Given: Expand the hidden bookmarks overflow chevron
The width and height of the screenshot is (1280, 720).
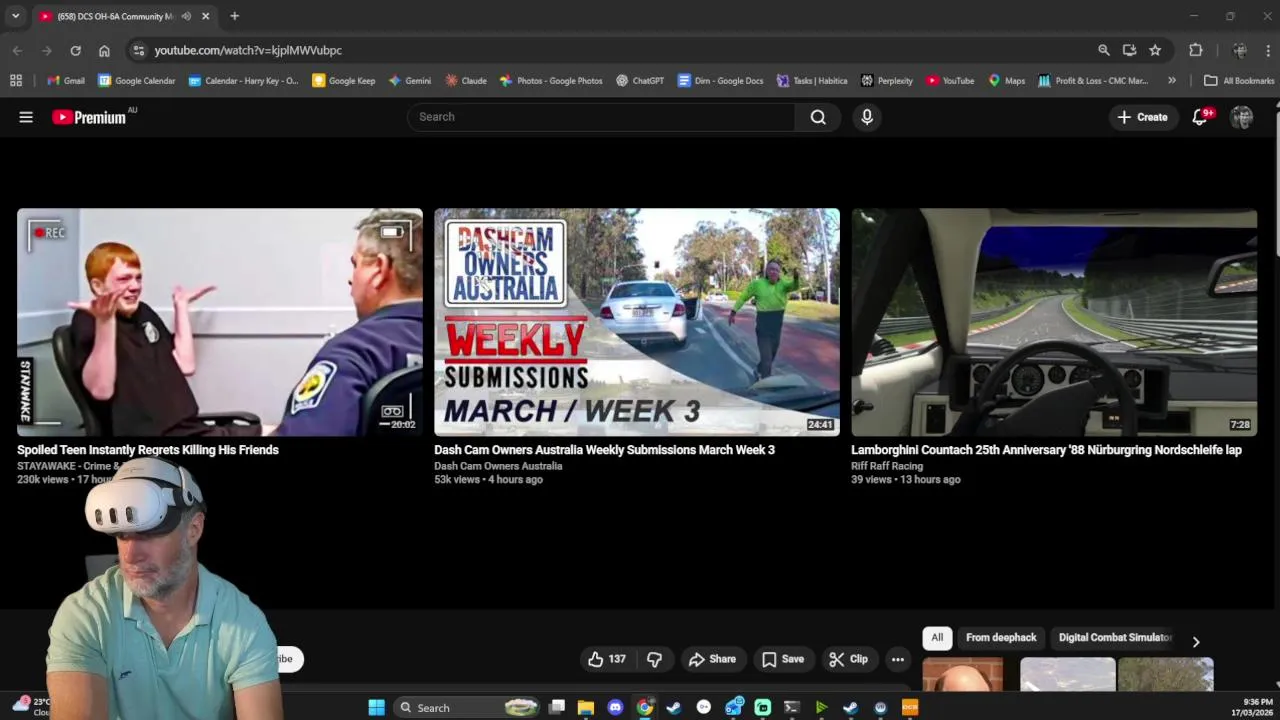Looking at the screenshot, I should (x=1172, y=80).
